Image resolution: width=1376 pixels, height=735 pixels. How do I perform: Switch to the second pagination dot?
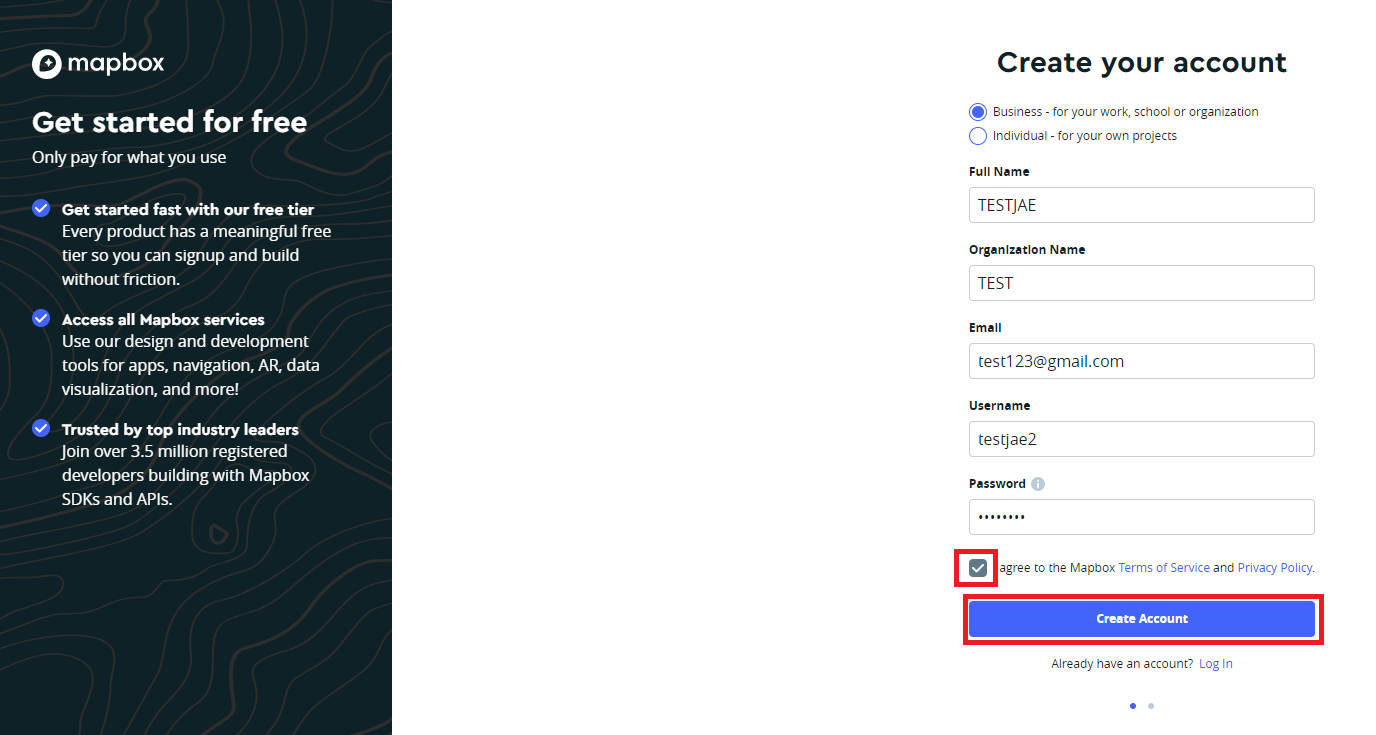coord(1151,706)
